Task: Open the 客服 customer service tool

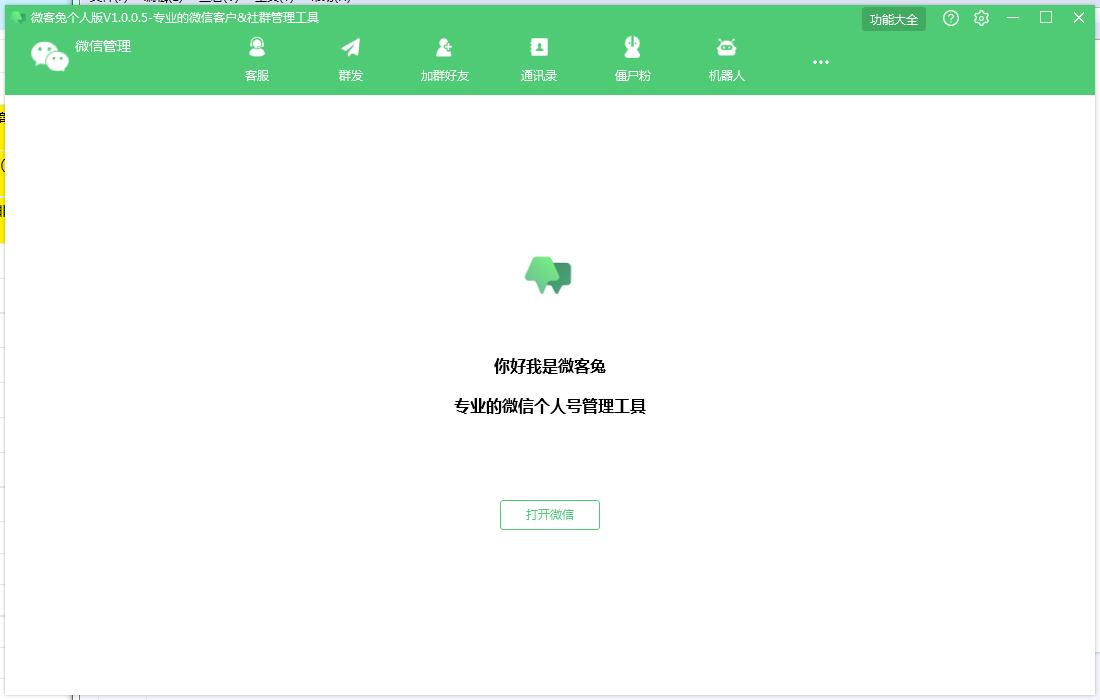Action: point(257,59)
